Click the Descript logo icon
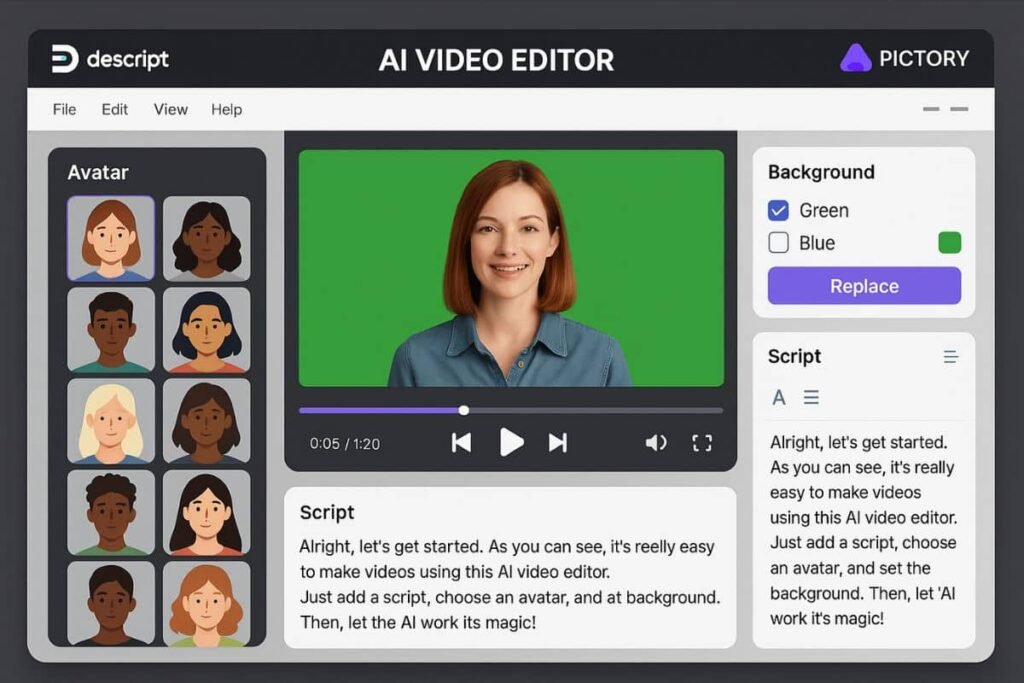Viewport: 1024px width, 683px height. tap(65, 59)
